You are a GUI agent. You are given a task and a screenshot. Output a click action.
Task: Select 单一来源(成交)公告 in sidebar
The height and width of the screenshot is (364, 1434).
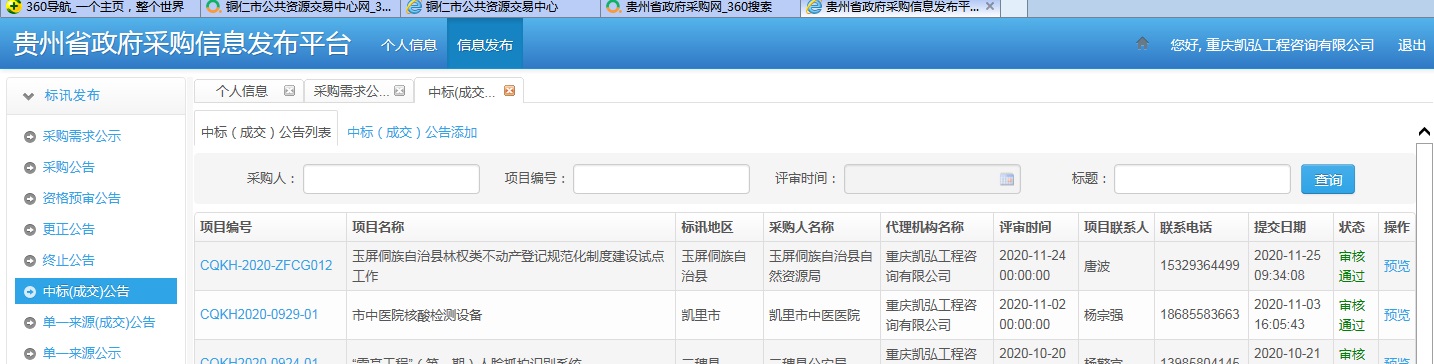(x=99, y=322)
